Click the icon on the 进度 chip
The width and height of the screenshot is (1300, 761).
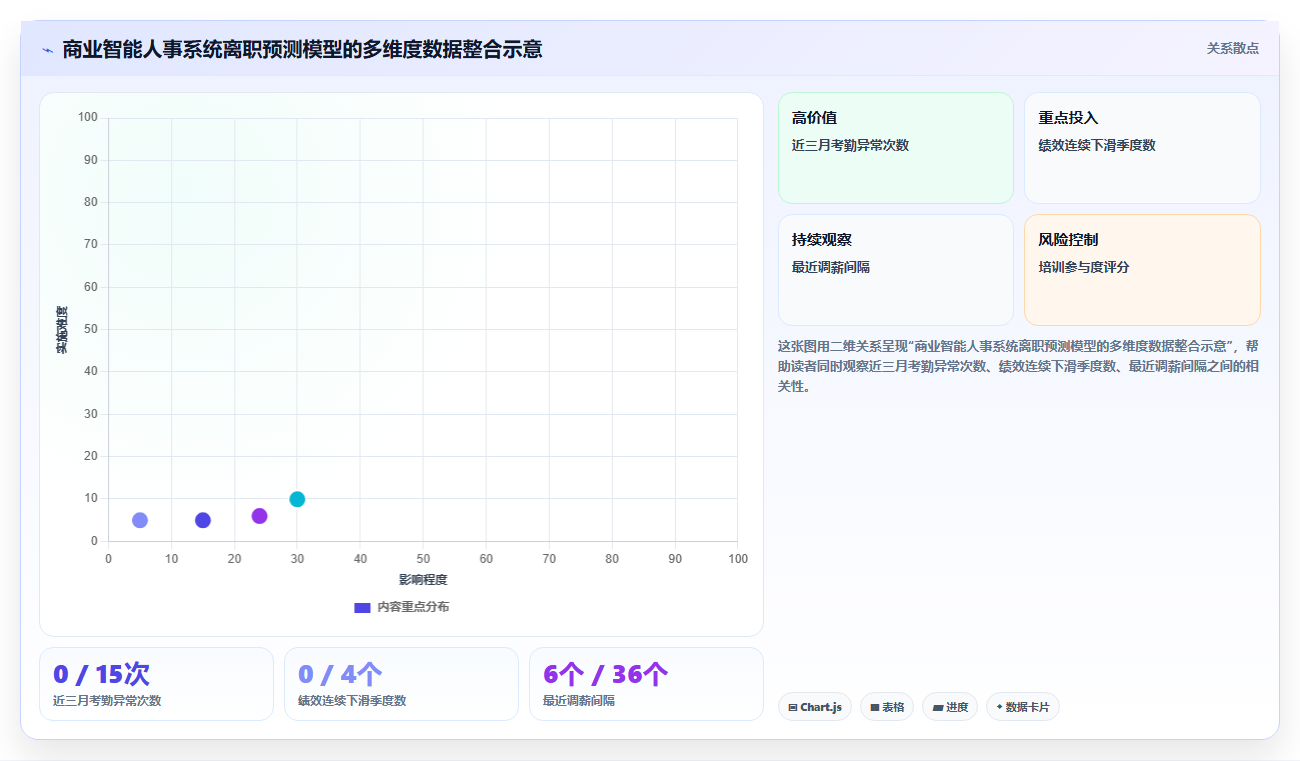(937, 707)
